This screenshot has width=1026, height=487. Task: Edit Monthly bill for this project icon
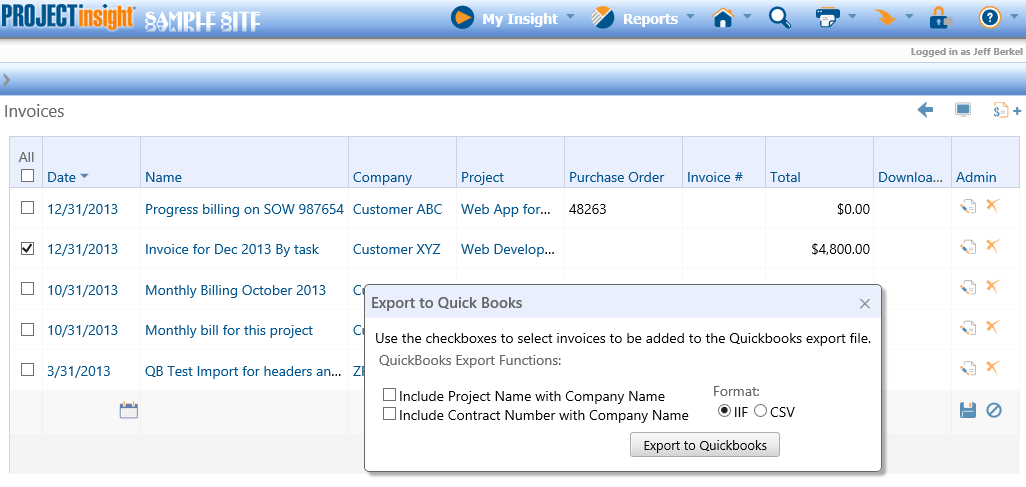968,328
